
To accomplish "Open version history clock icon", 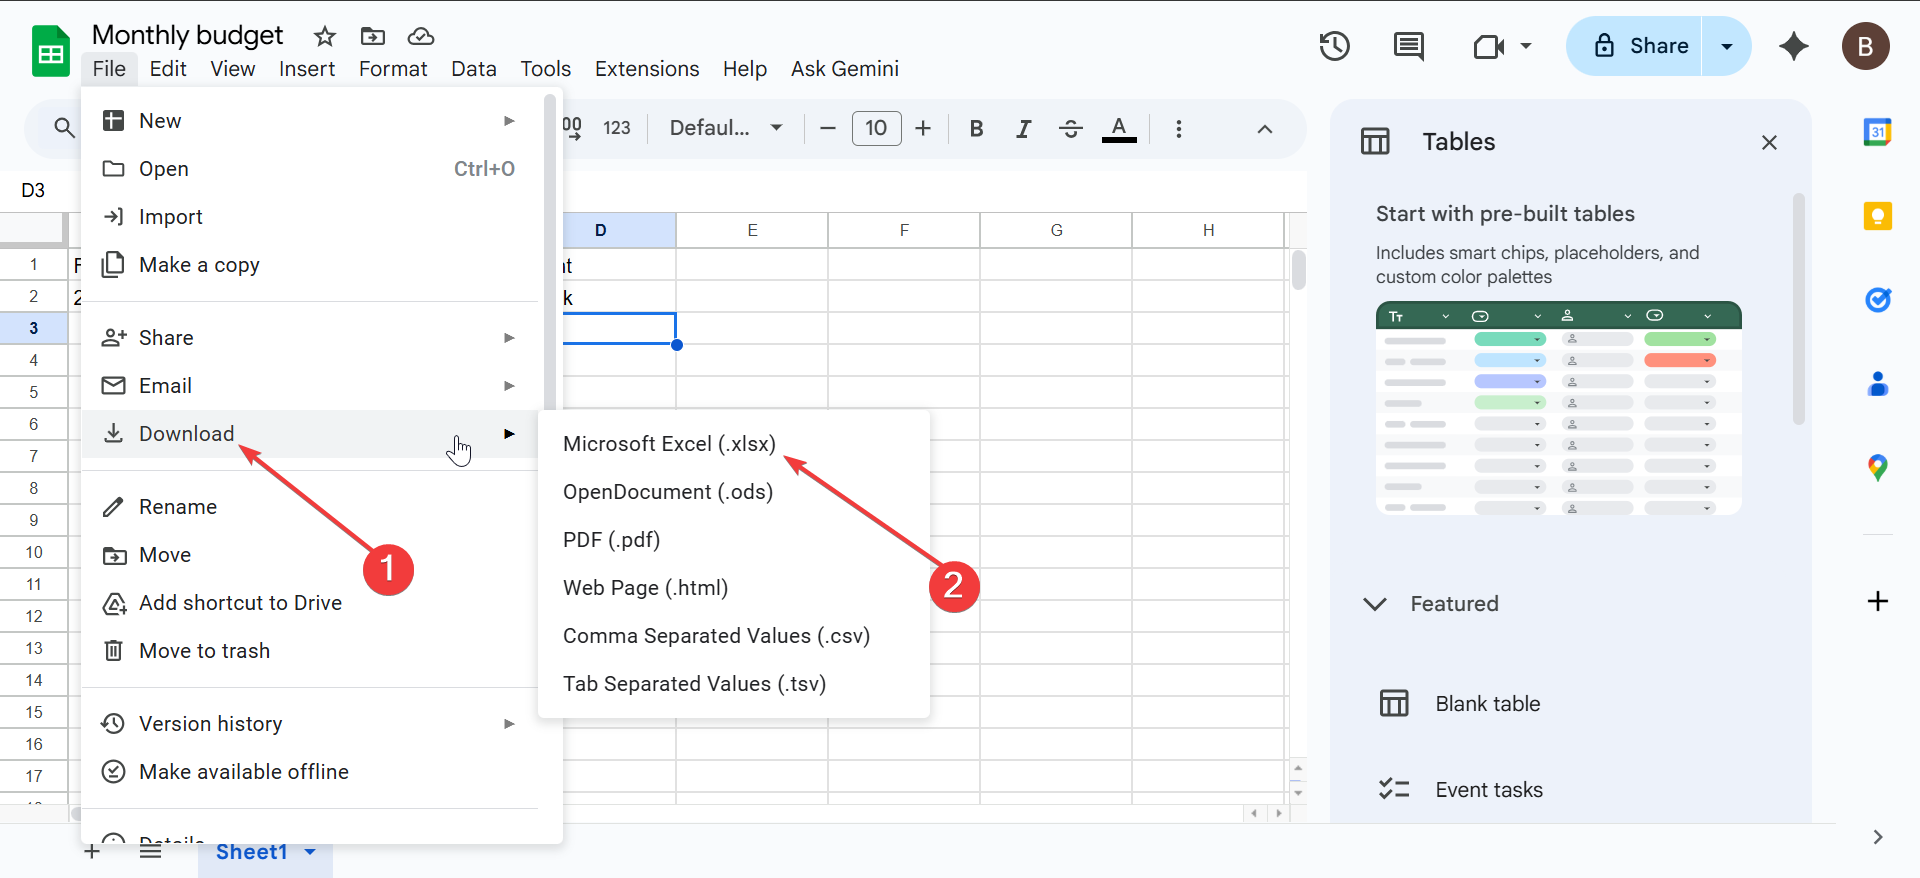I will click(1334, 46).
